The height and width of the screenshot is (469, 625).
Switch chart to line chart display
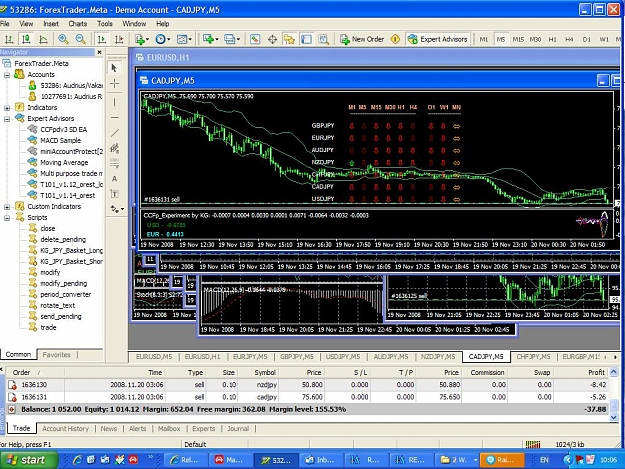click(43, 39)
